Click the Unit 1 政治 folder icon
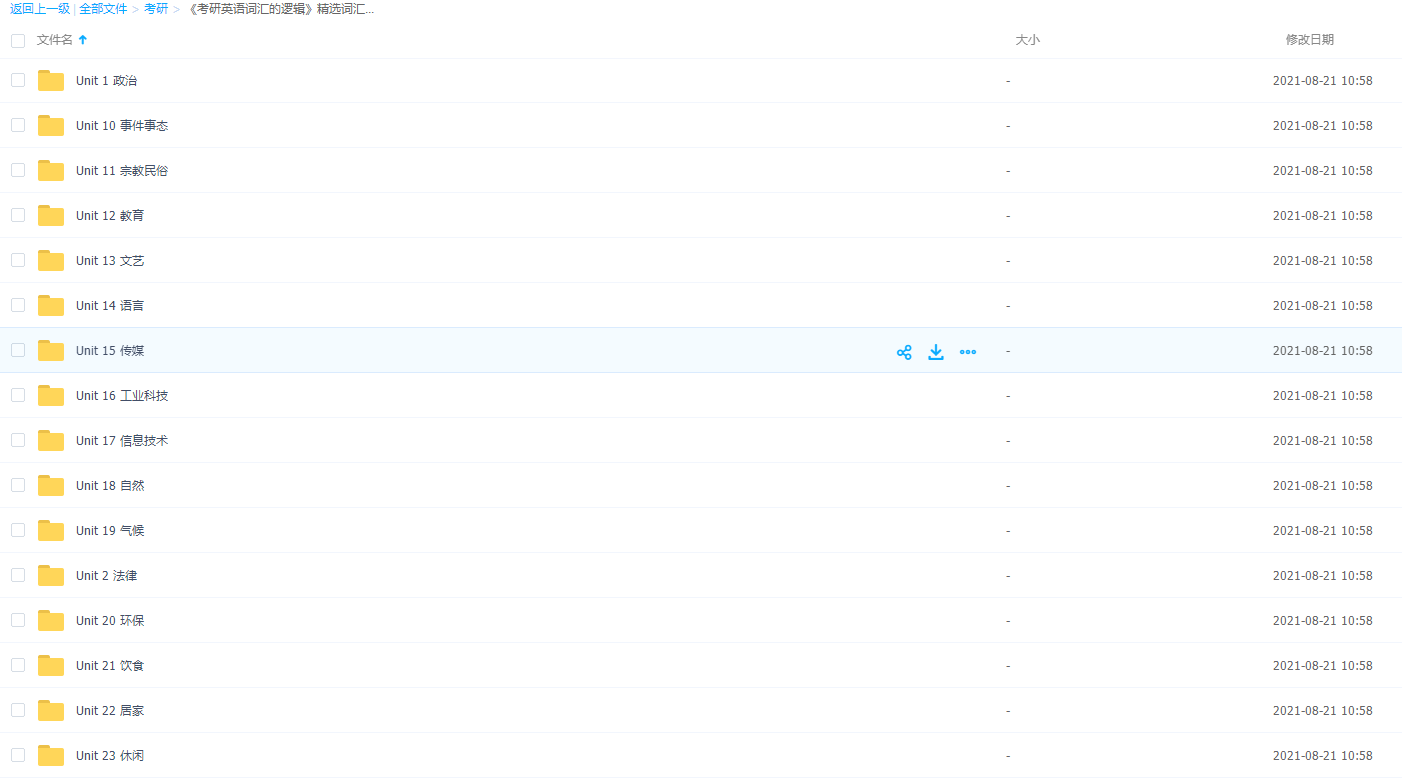Image resolution: width=1402 pixels, height=778 pixels. coord(51,81)
